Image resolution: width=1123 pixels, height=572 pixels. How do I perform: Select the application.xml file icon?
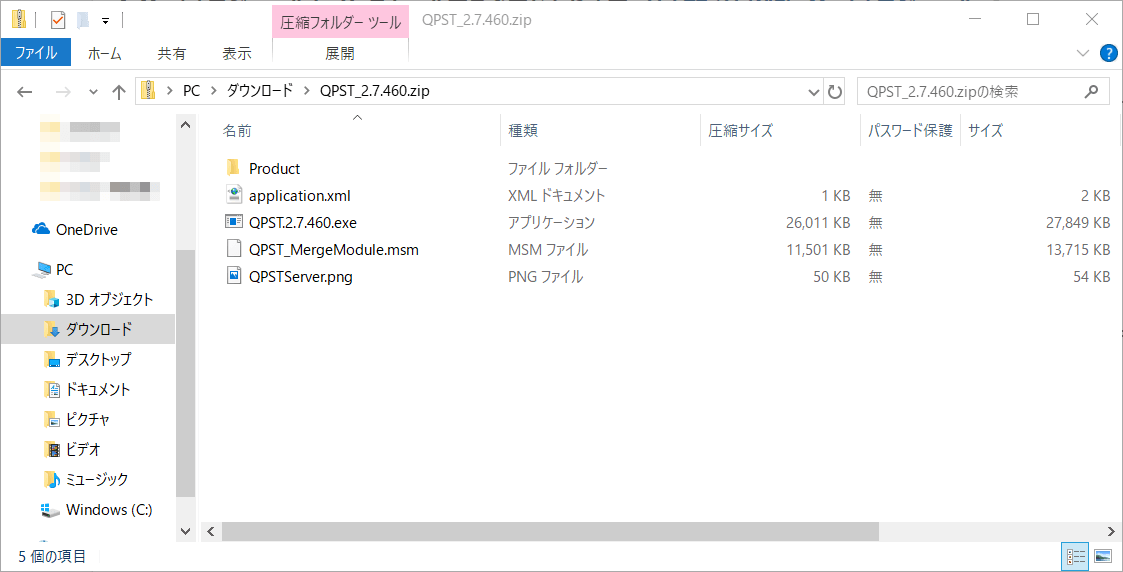pos(233,195)
